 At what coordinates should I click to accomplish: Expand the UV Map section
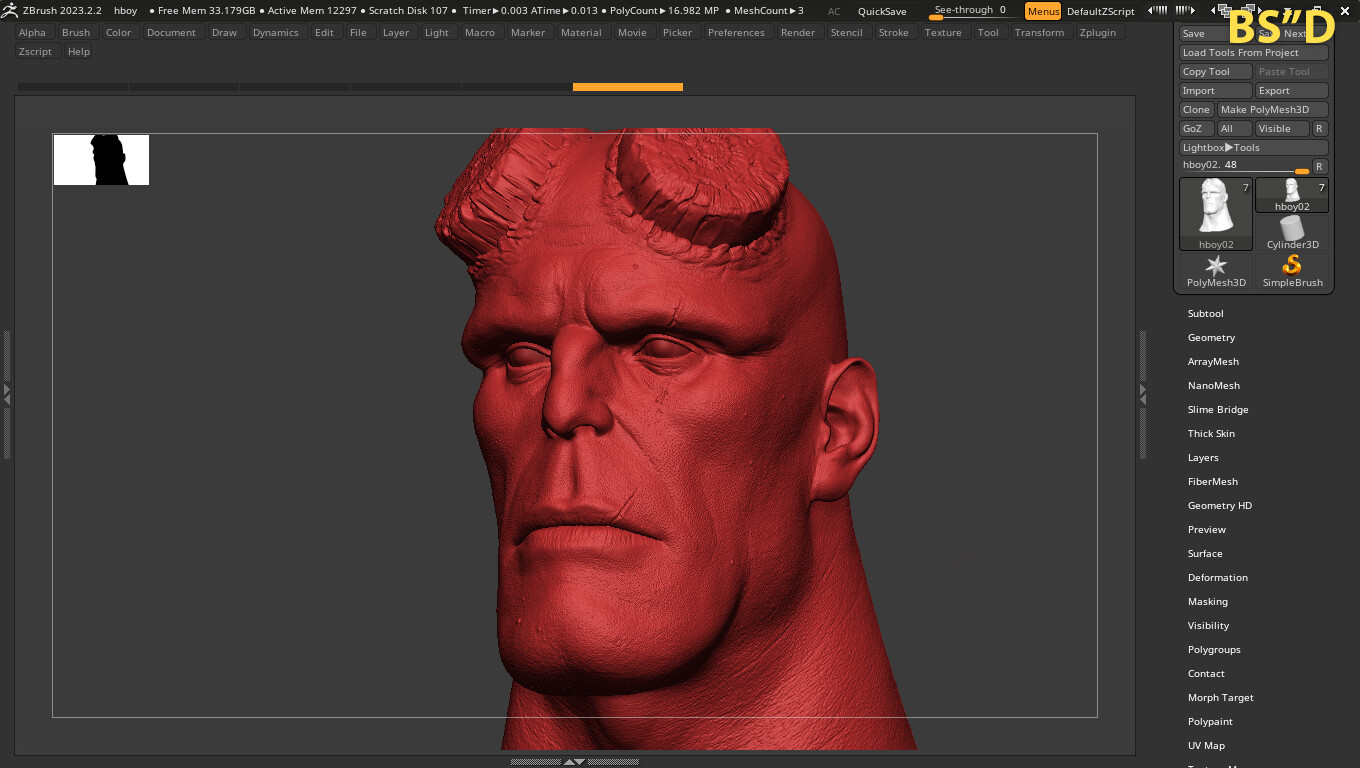pos(1206,746)
